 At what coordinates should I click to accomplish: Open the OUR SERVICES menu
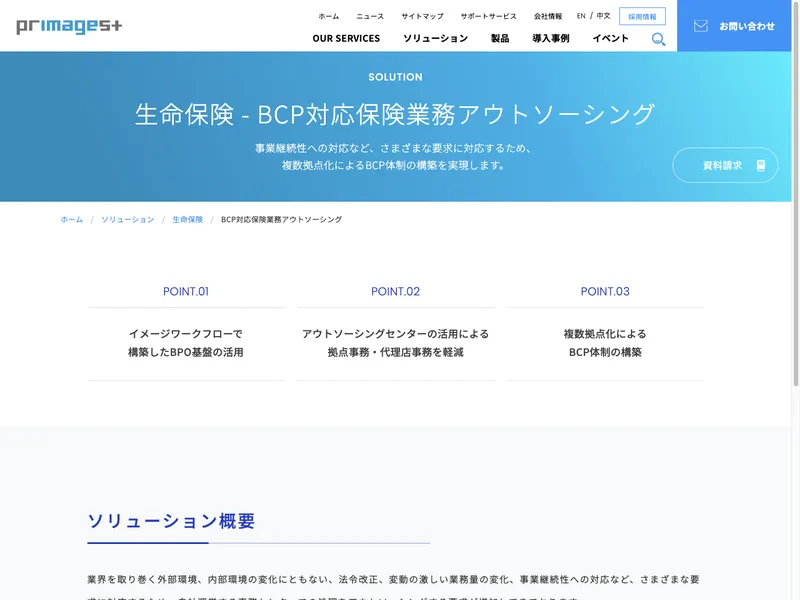346,38
